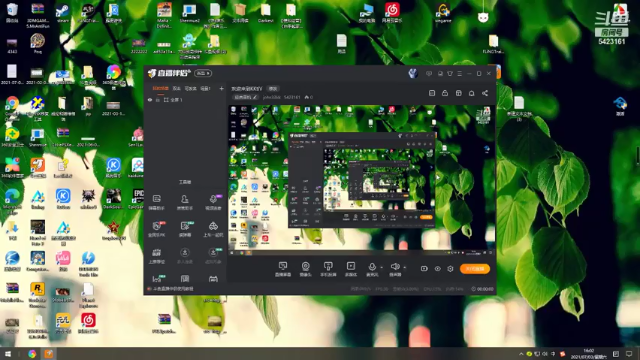
Task: Mute the speaker in bottom toolbar
Action: tap(395, 269)
